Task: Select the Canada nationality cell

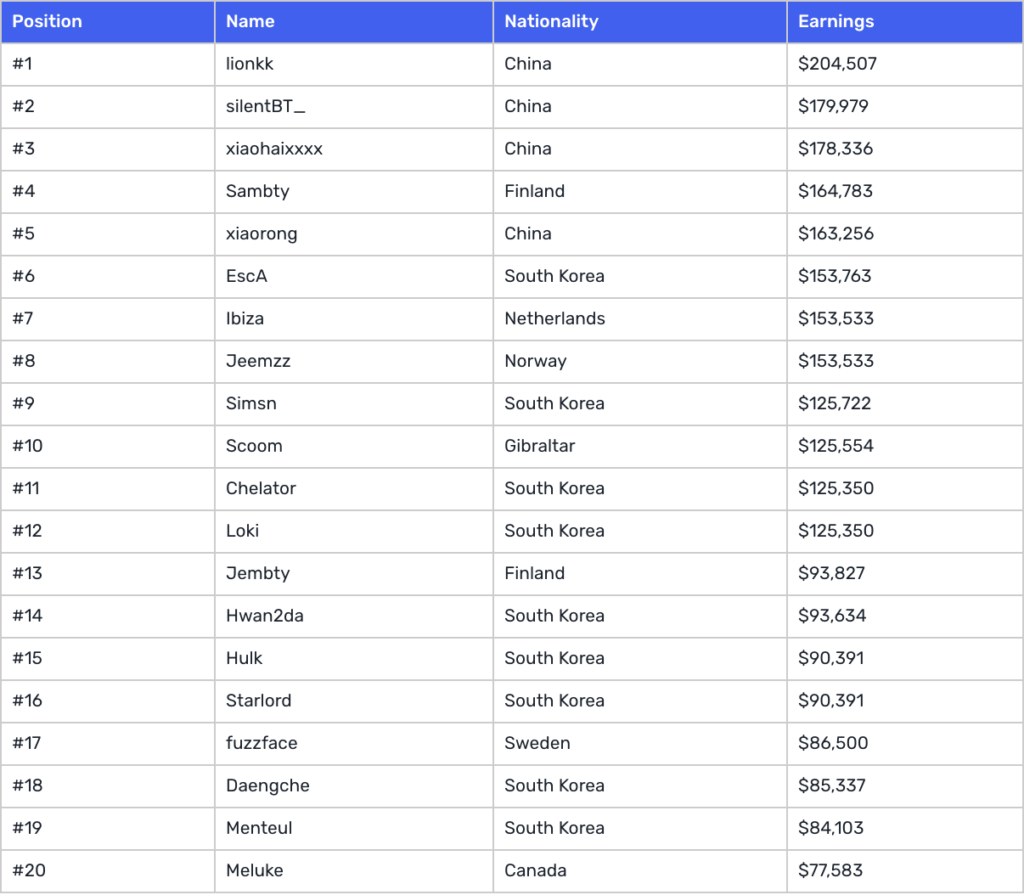Action: coord(535,870)
